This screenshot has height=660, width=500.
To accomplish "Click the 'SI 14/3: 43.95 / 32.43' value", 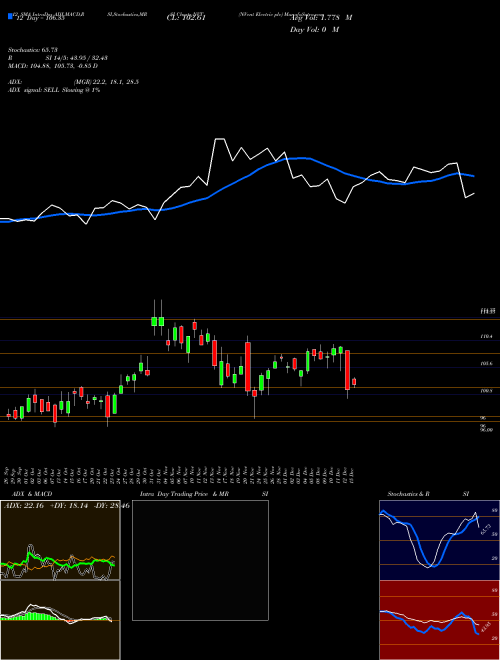I will point(77,58).
